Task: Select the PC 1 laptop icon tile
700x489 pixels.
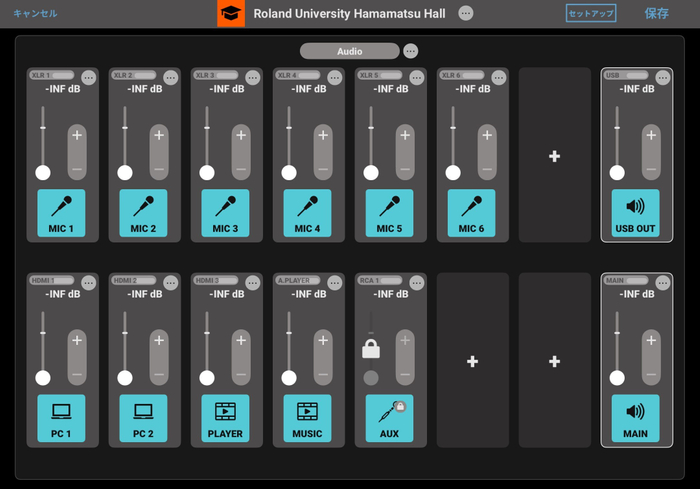Action: [61, 418]
